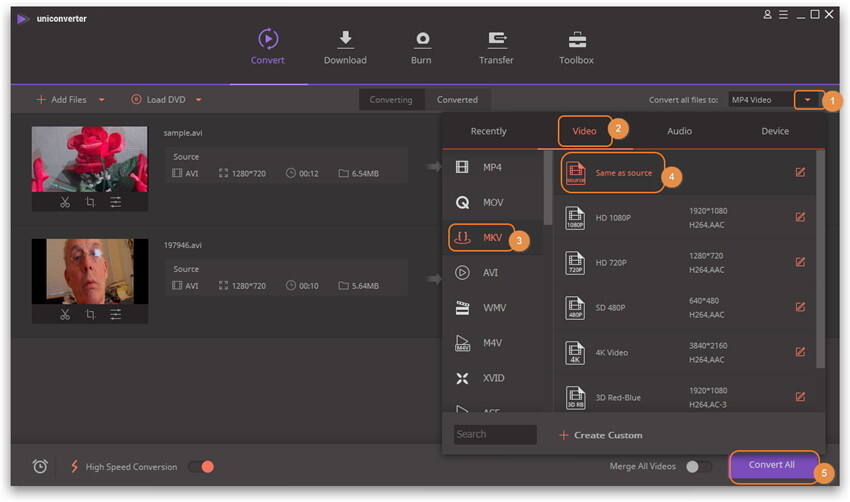Image resolution: width=850 pixels, height=502 pixels.
Task: Edit the 3D Red-Blue preset
Action: (800, 397)
